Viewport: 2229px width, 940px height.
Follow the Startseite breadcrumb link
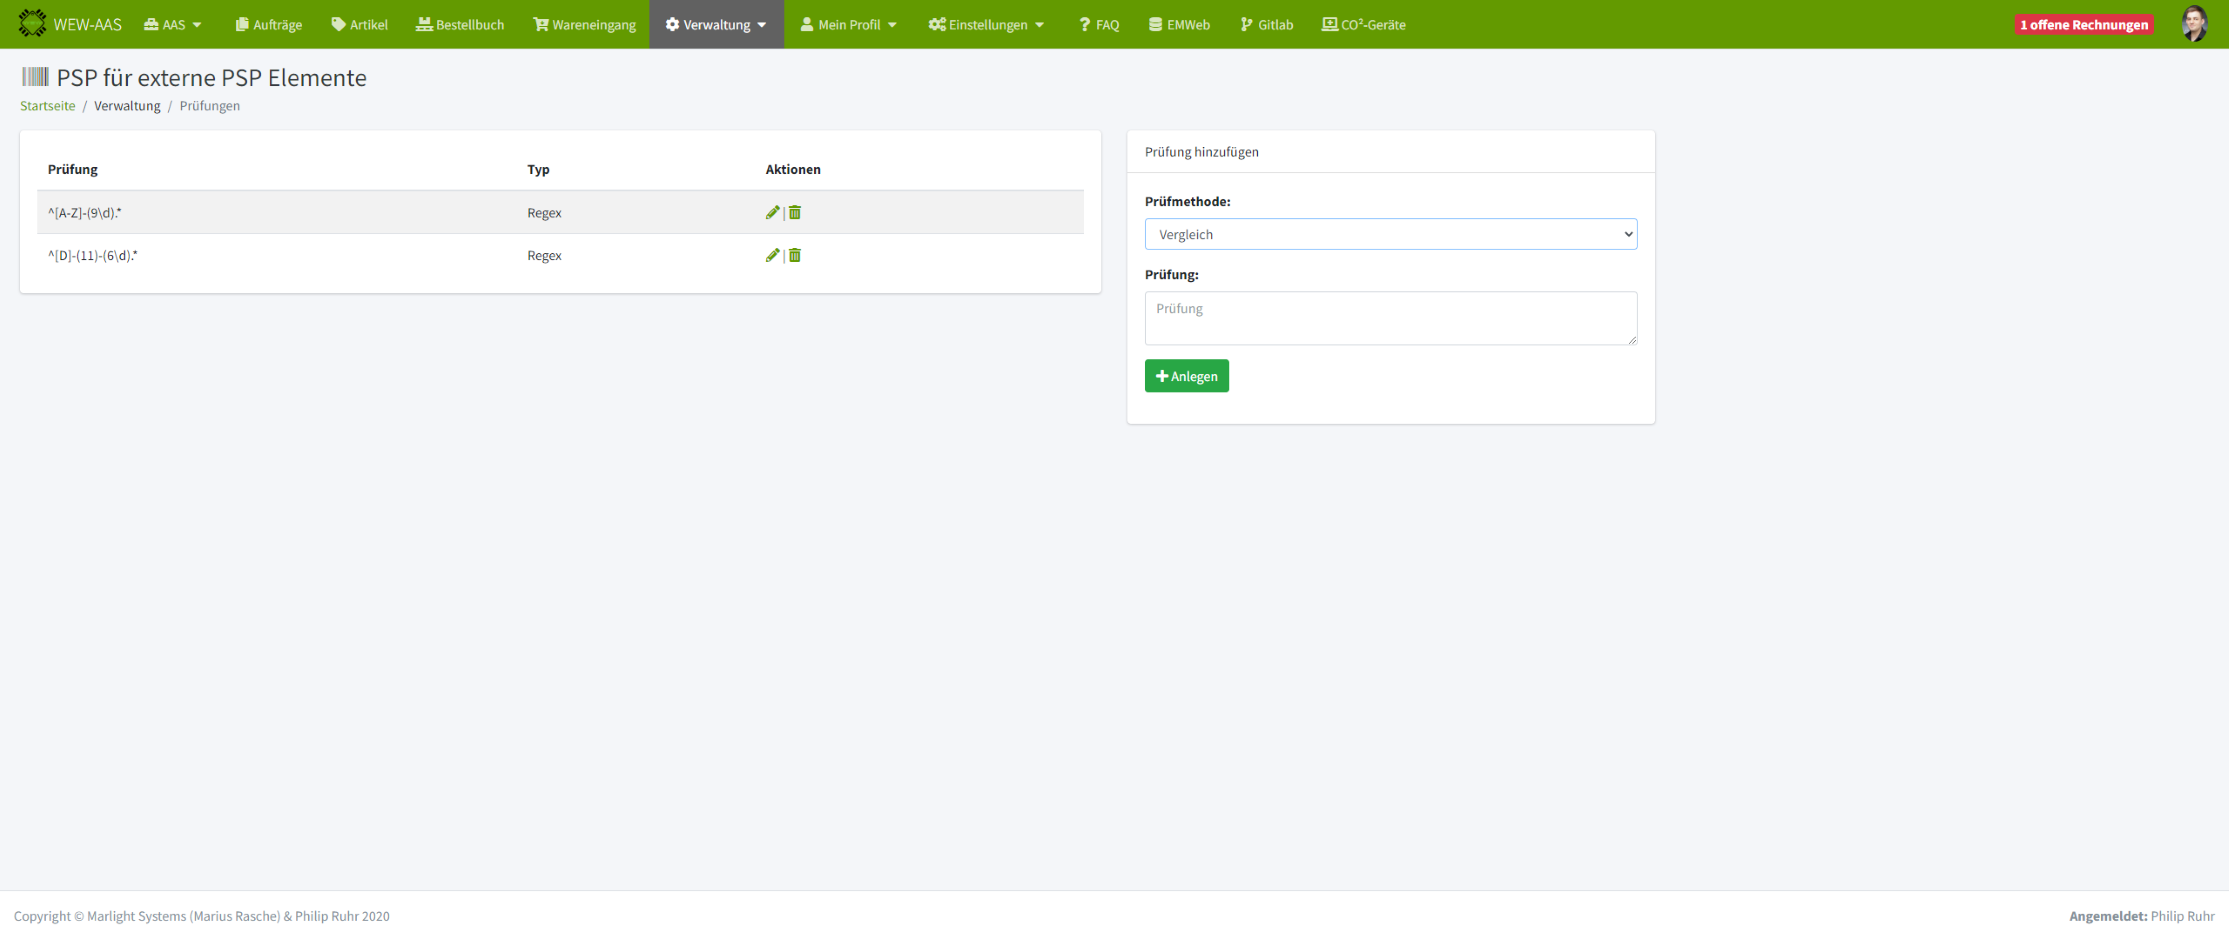[x=47, y=106]
